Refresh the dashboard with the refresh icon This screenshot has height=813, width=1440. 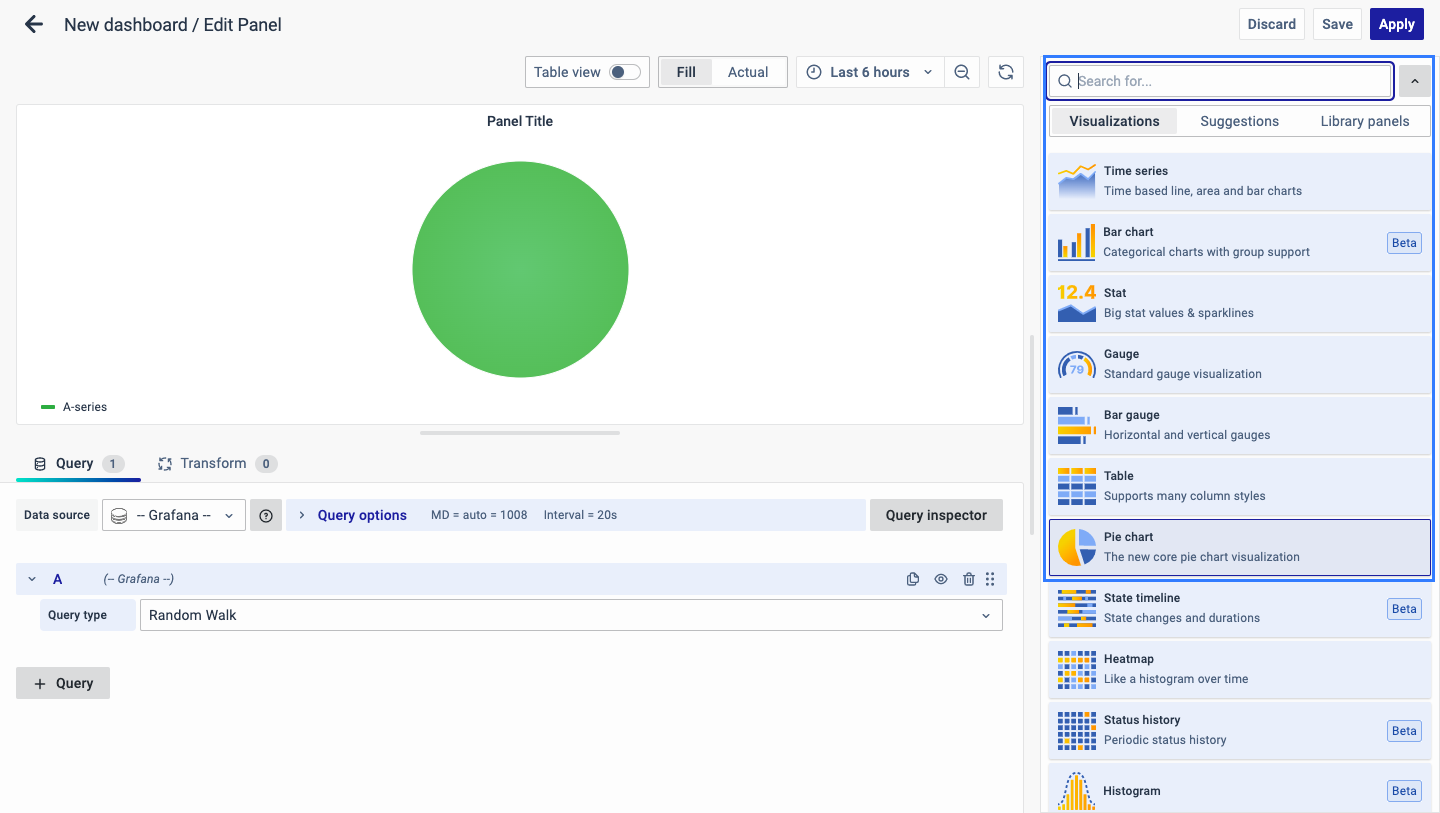click(x=1006, y=72)
